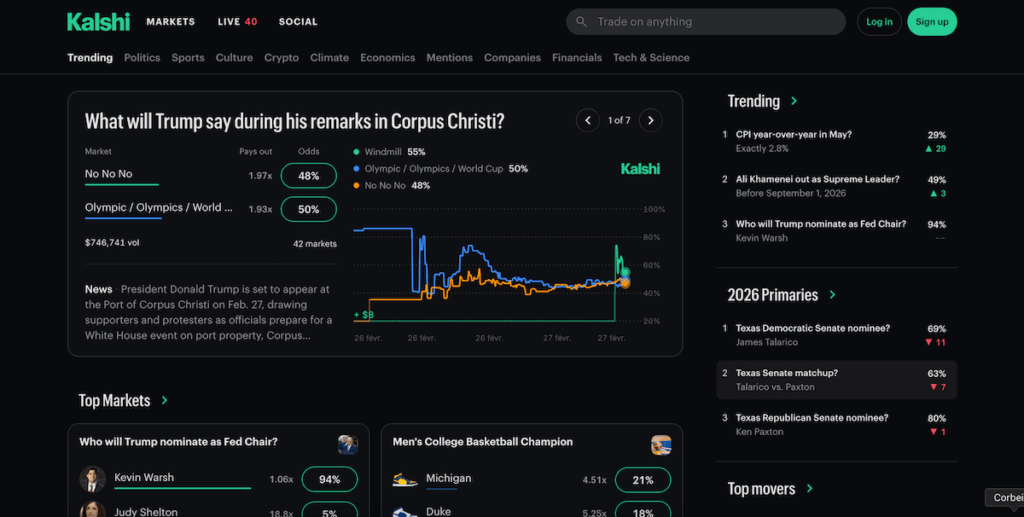The image size is (1024, 517).
Task: Open the Fed Chair market thumbnail icon
Action: (x=347, y=445)
